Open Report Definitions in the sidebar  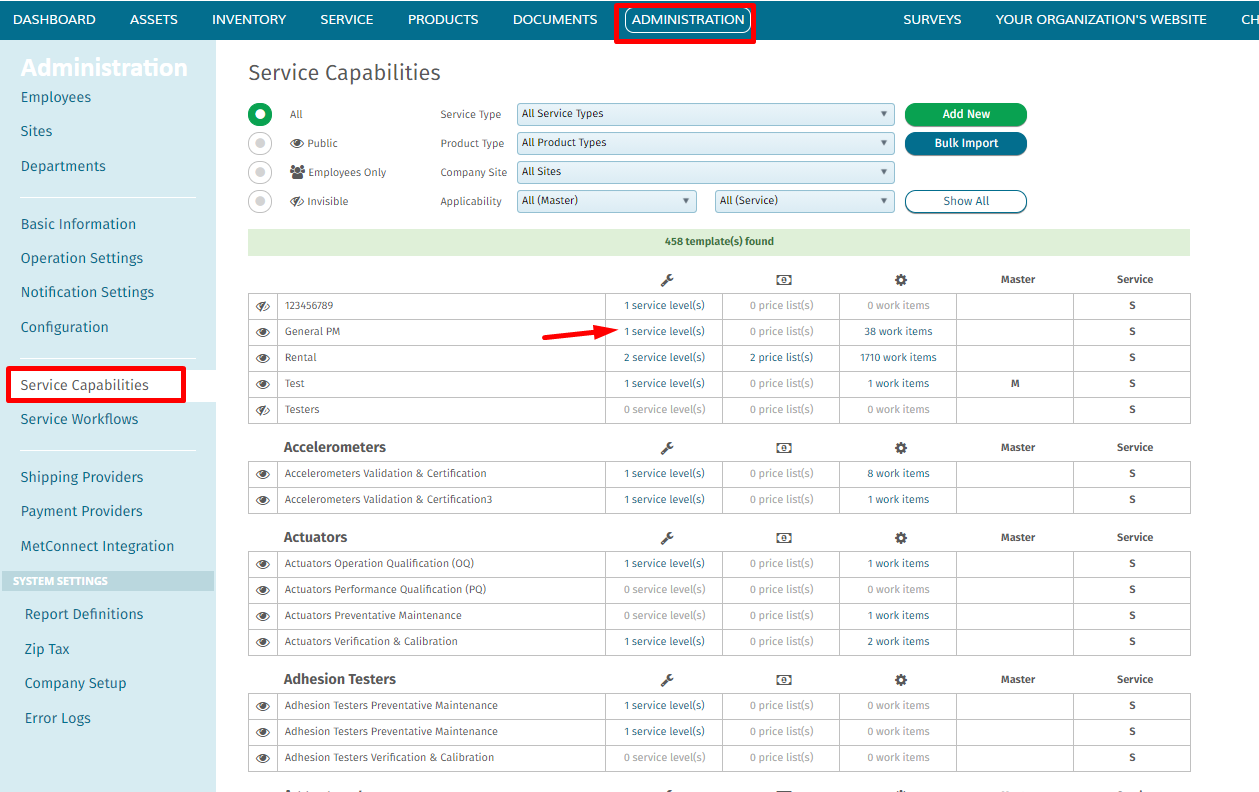coord(84,614)
